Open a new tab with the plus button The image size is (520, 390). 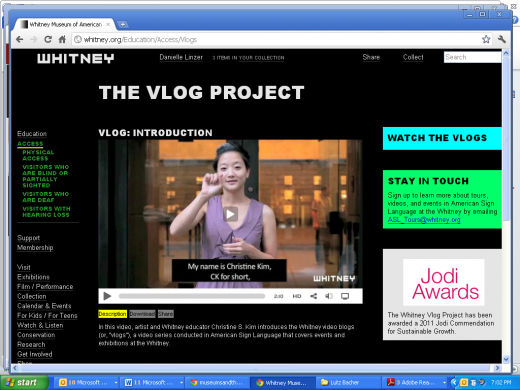(123, 24)
